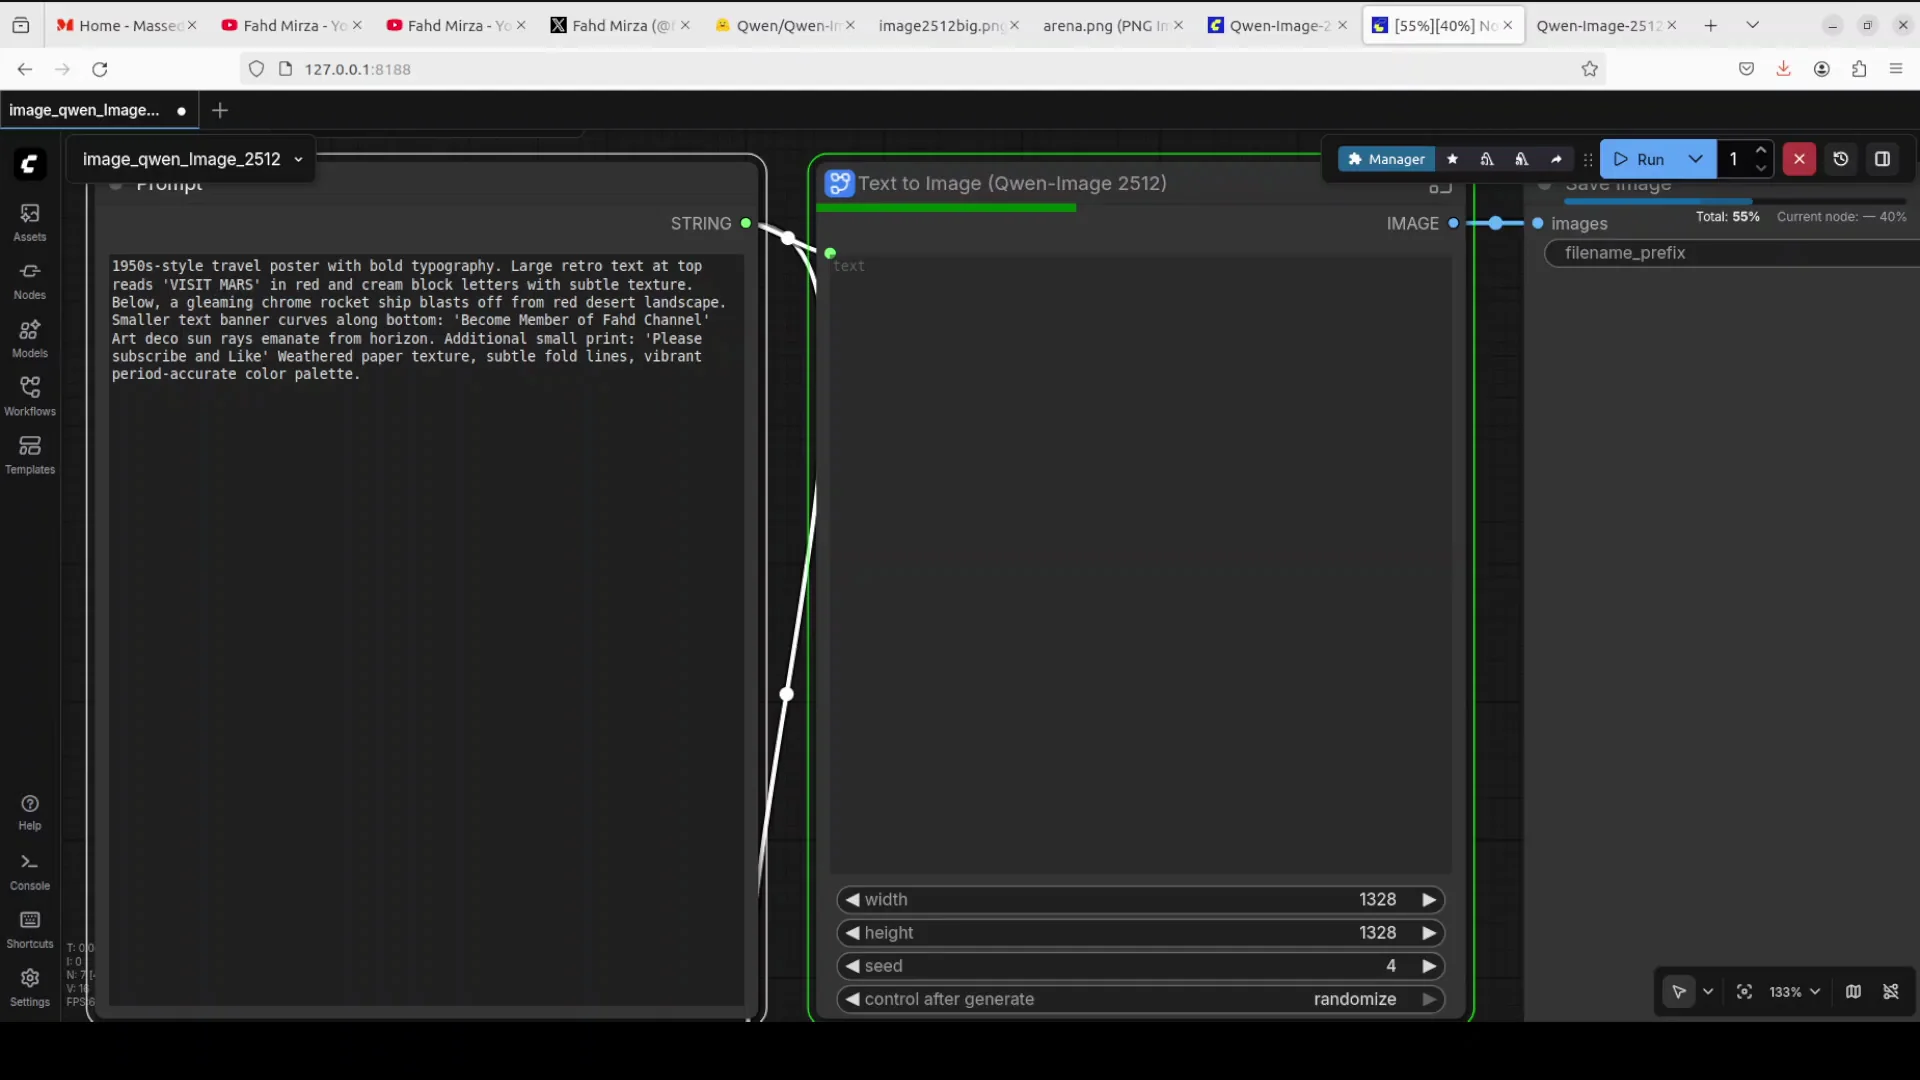This screenshot has height=1080, width=1920.
Task: Click the Run button
Action: click(x=1640, y=159)
